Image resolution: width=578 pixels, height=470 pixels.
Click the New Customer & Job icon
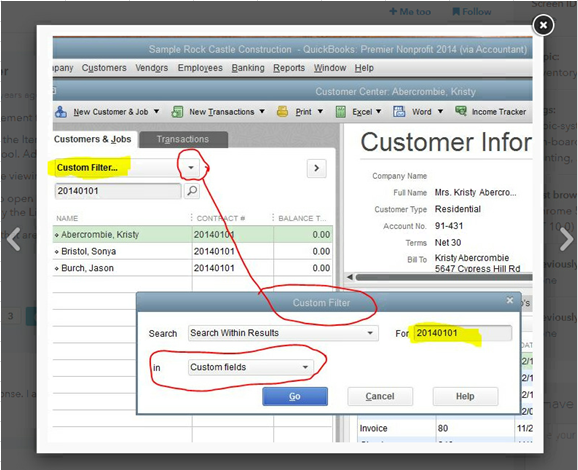61,112
